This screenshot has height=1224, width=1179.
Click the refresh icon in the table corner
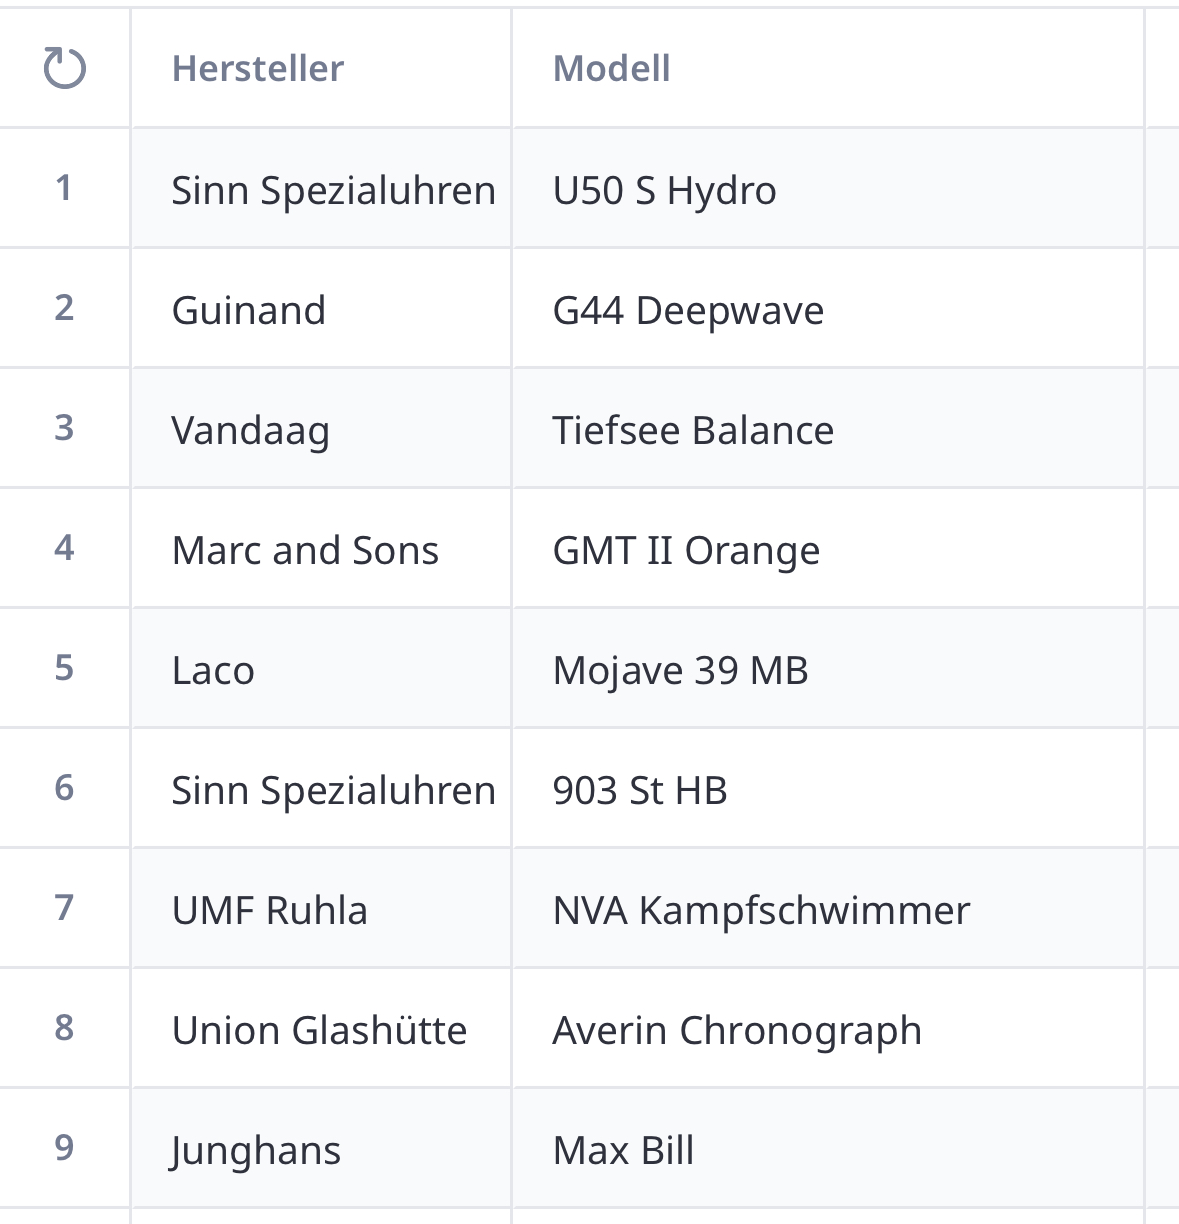(x=65, y=68)
